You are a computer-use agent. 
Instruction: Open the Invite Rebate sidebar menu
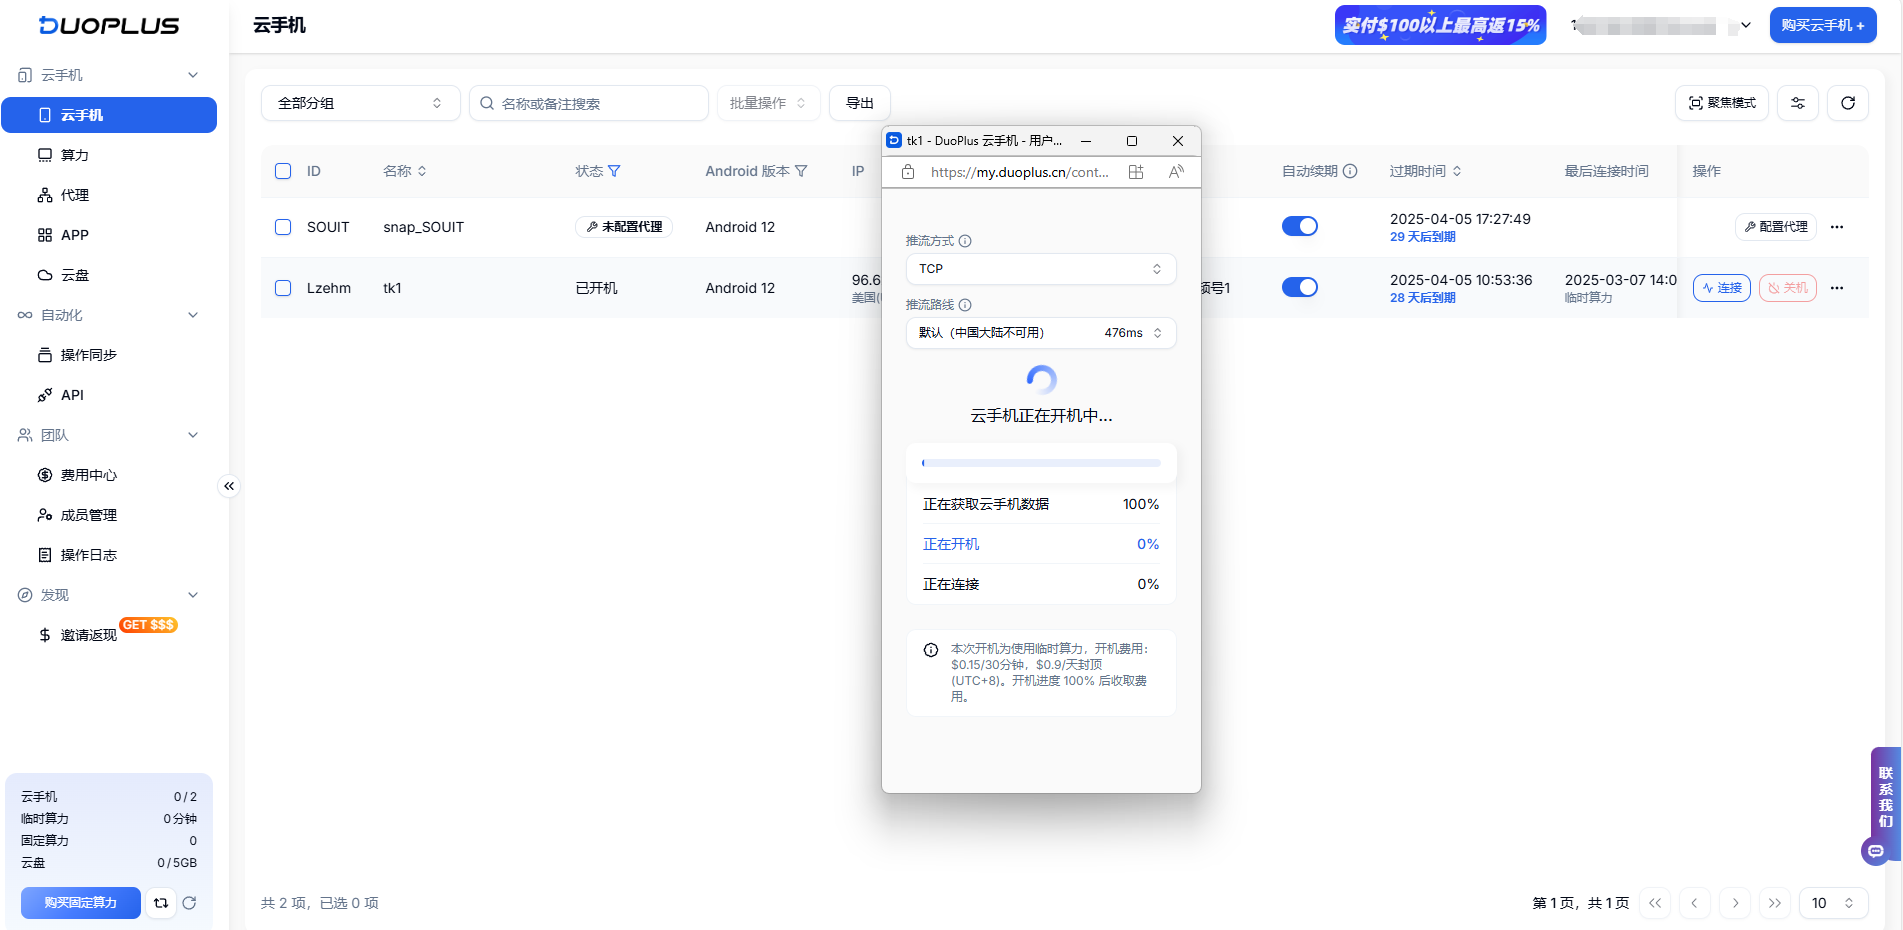109,635
